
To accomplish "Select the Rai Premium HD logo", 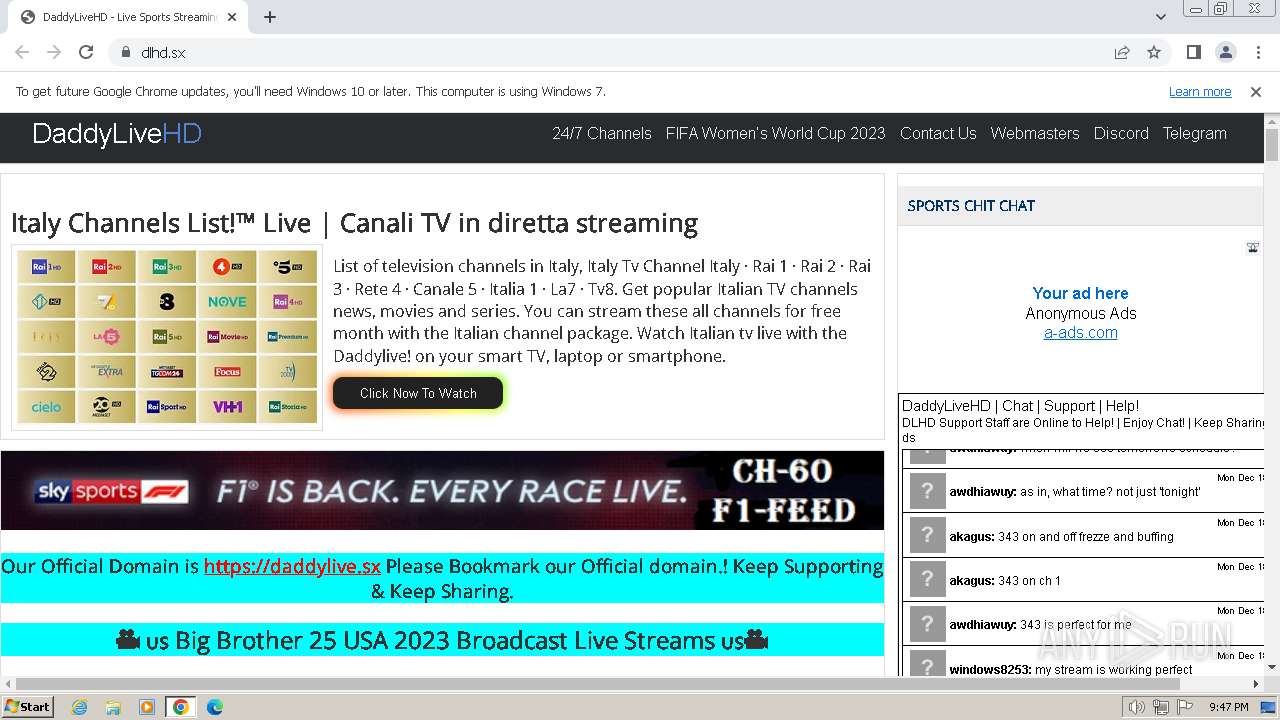I will point(287,337).
